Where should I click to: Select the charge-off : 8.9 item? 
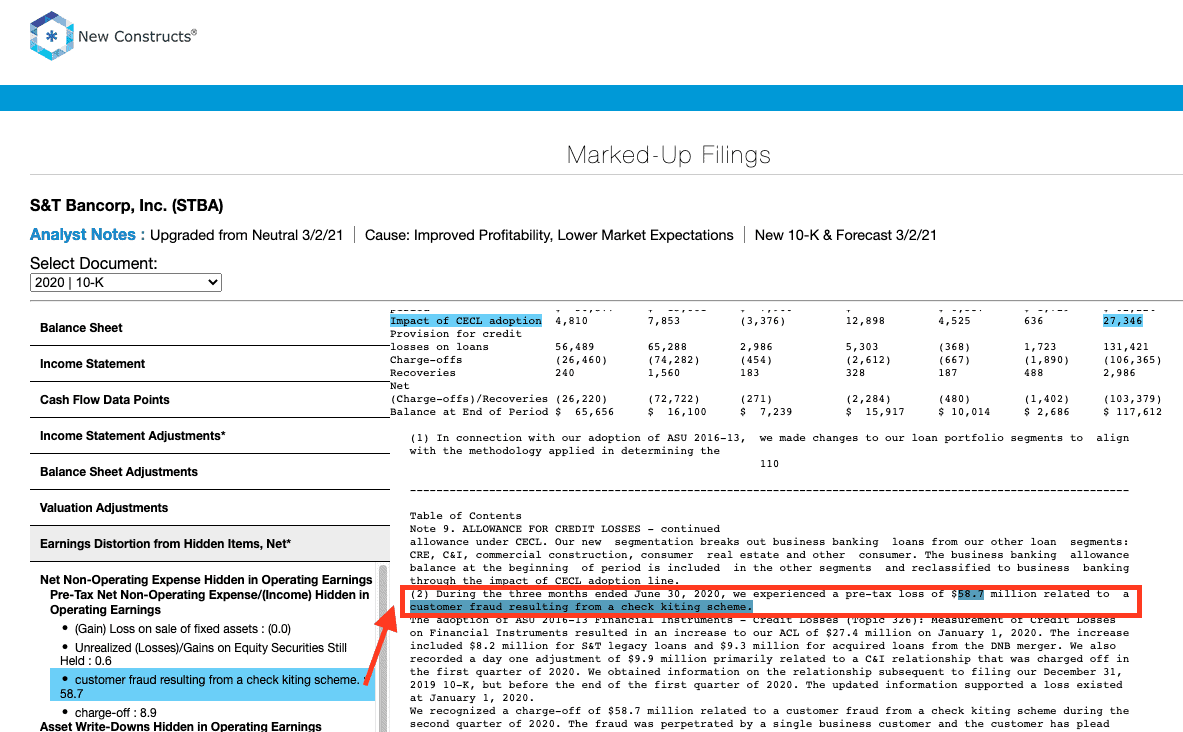point(115,712)
